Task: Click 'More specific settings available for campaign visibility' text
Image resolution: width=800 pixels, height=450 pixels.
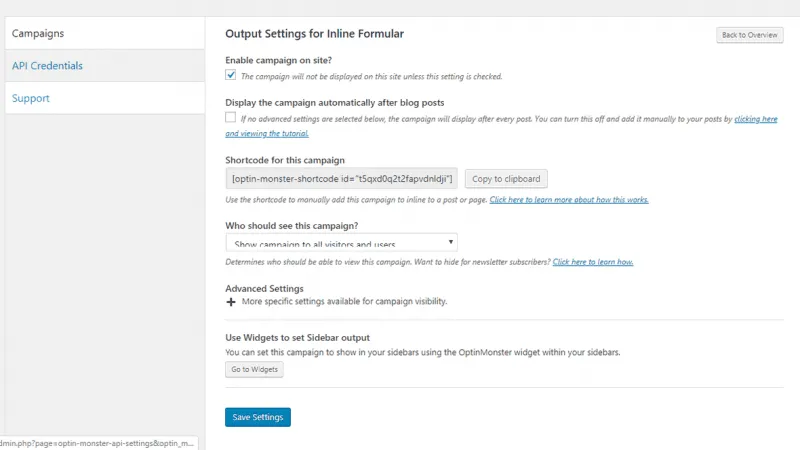Action: pyautogui.click(x=344, y=302)
